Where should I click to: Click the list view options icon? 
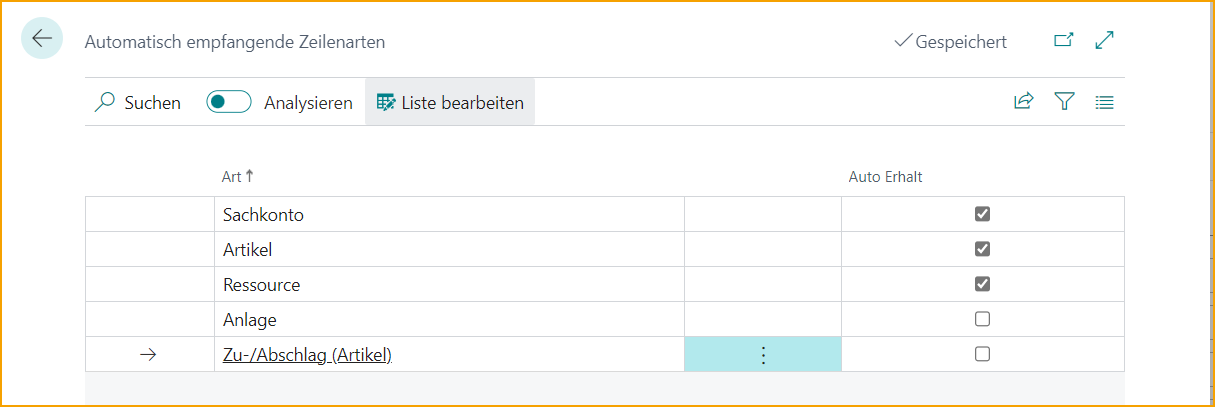(x=1104, y=102)
